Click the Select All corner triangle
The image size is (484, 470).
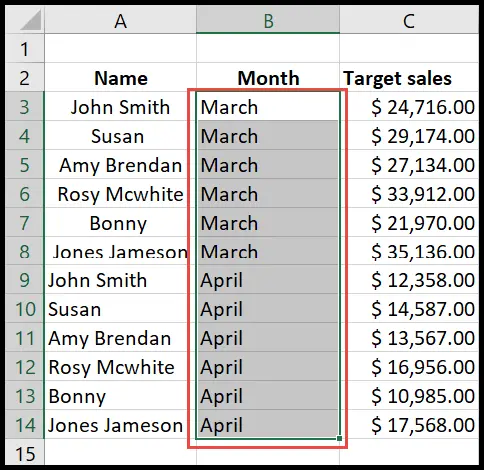30,20
